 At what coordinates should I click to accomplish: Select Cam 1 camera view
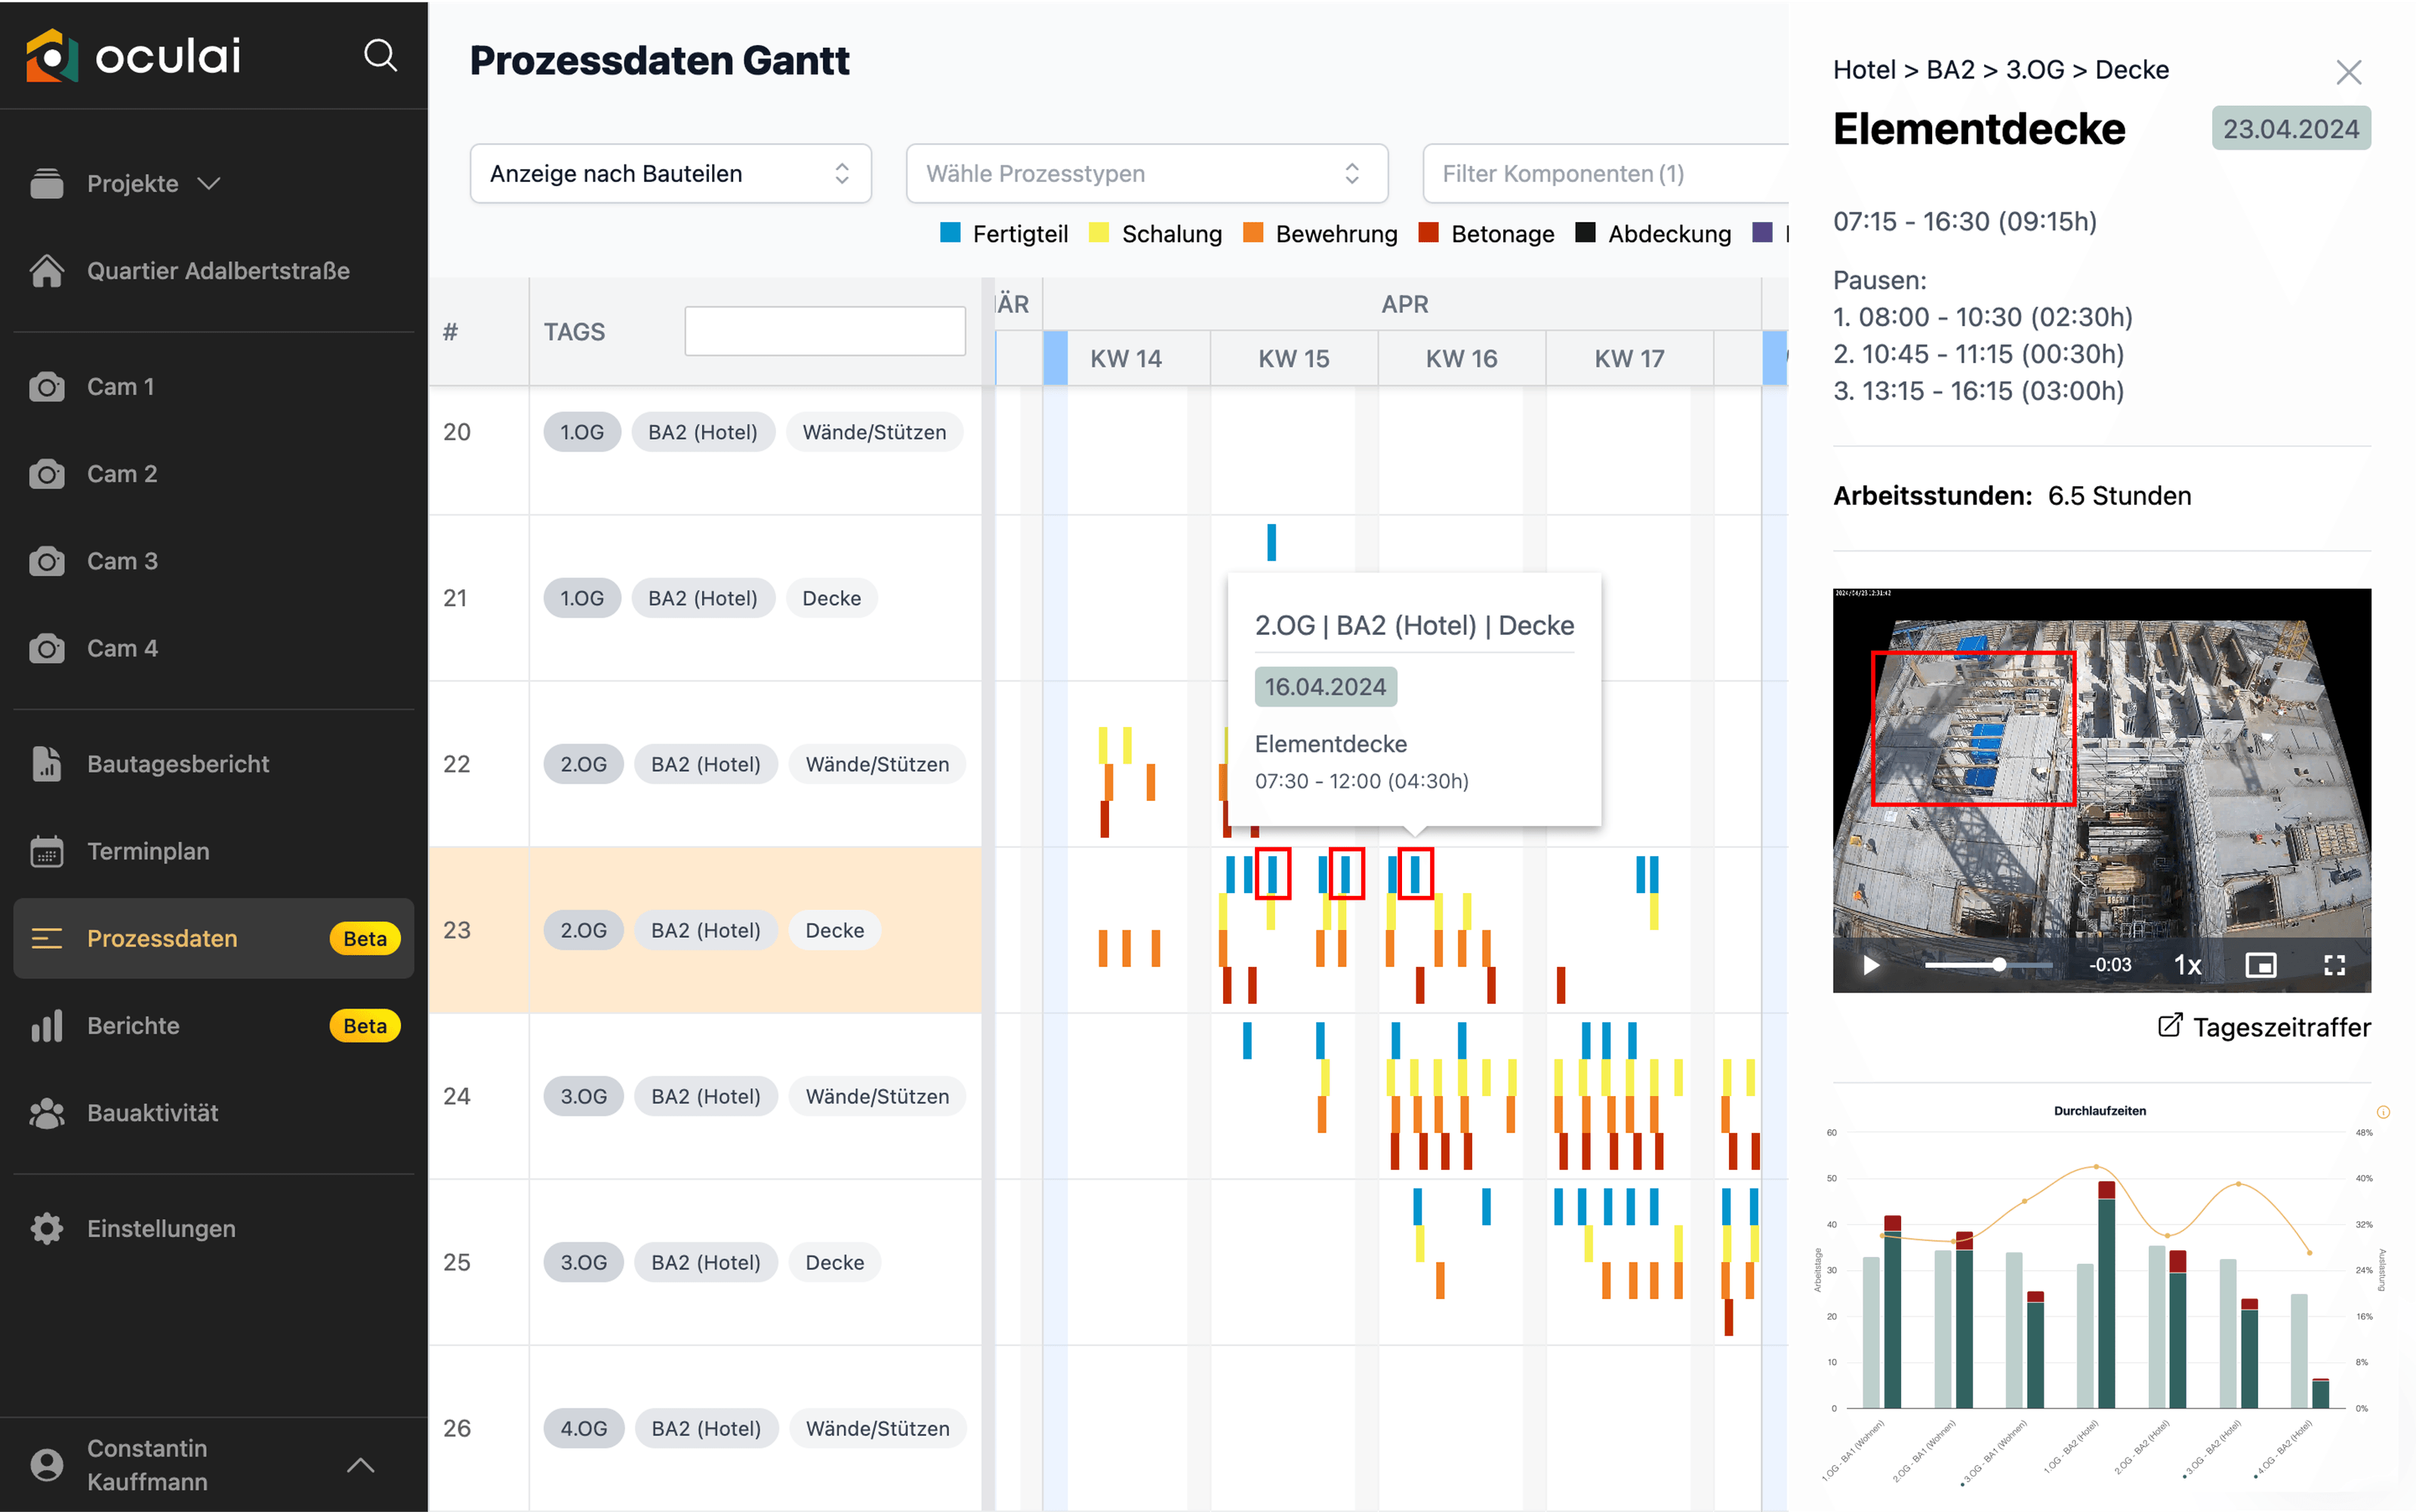click(121, 386)
